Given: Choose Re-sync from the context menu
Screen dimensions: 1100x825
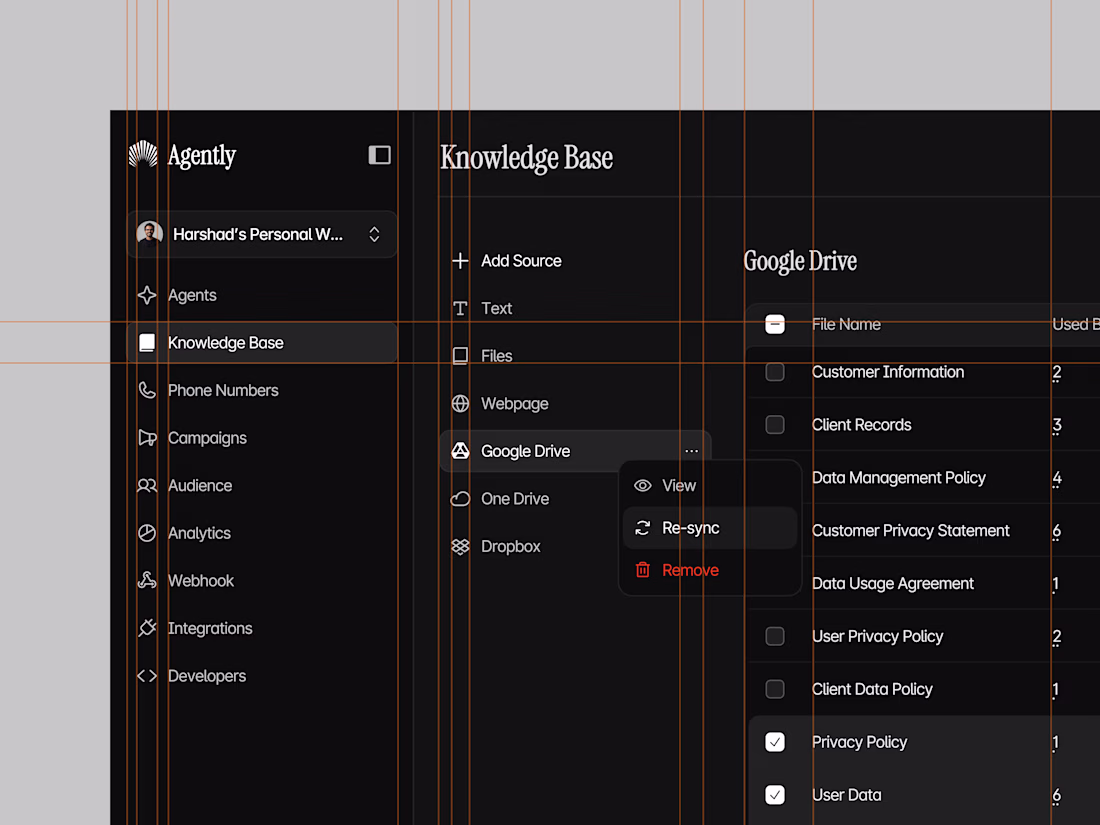Looking at the screenshot, I should 710,528.
